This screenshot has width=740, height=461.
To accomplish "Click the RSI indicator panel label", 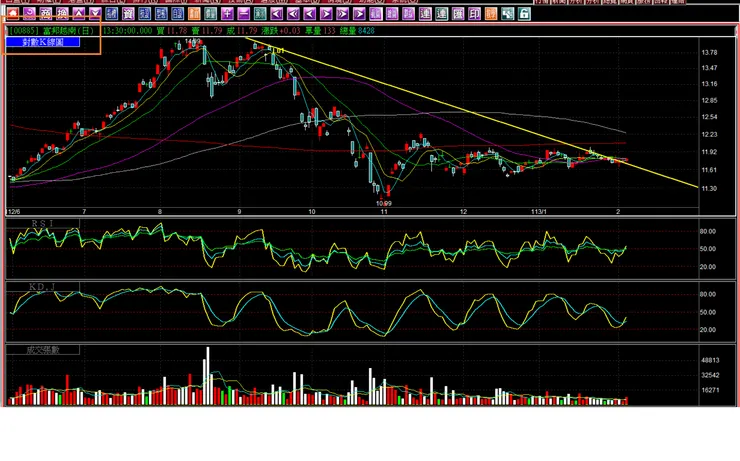I will tap(42, 223).
